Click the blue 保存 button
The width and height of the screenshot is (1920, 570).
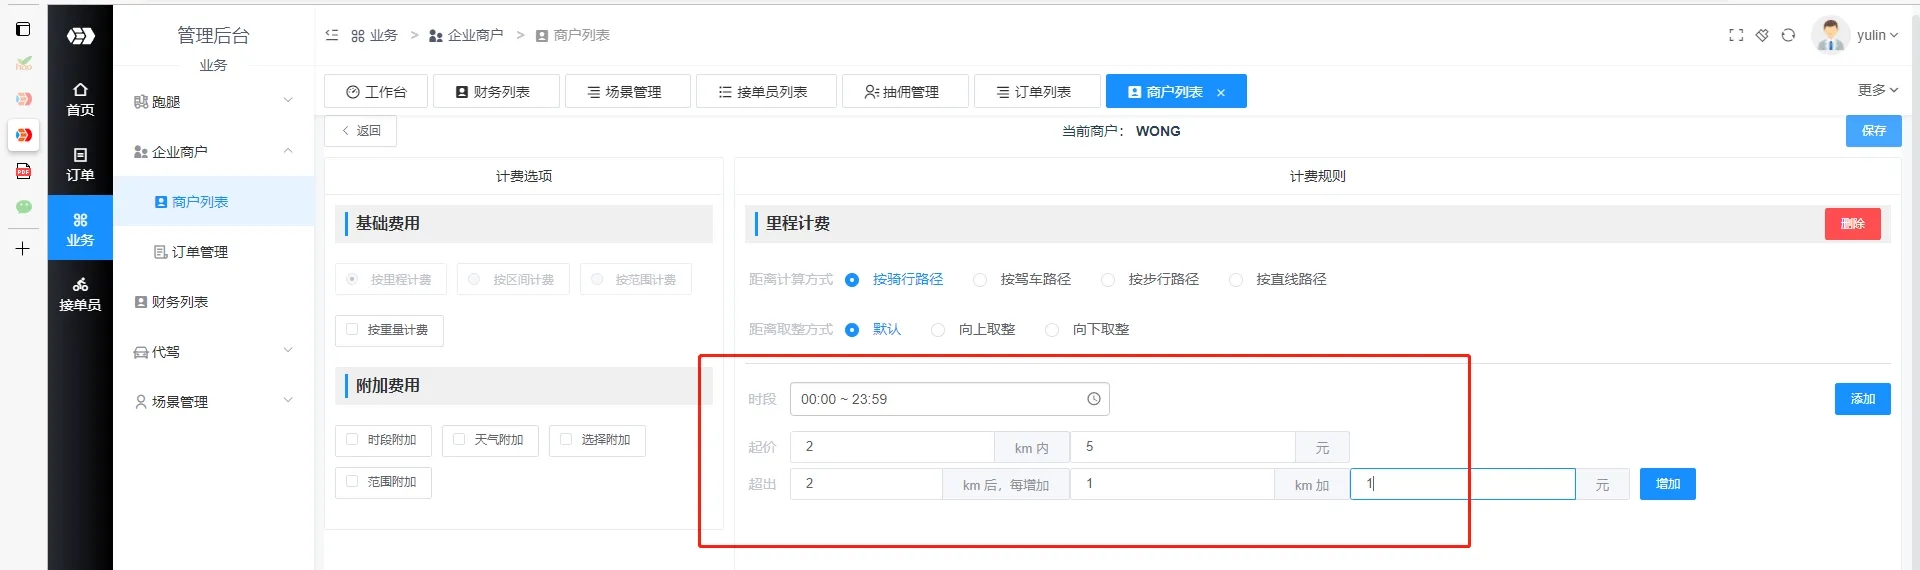(1873, 131)
